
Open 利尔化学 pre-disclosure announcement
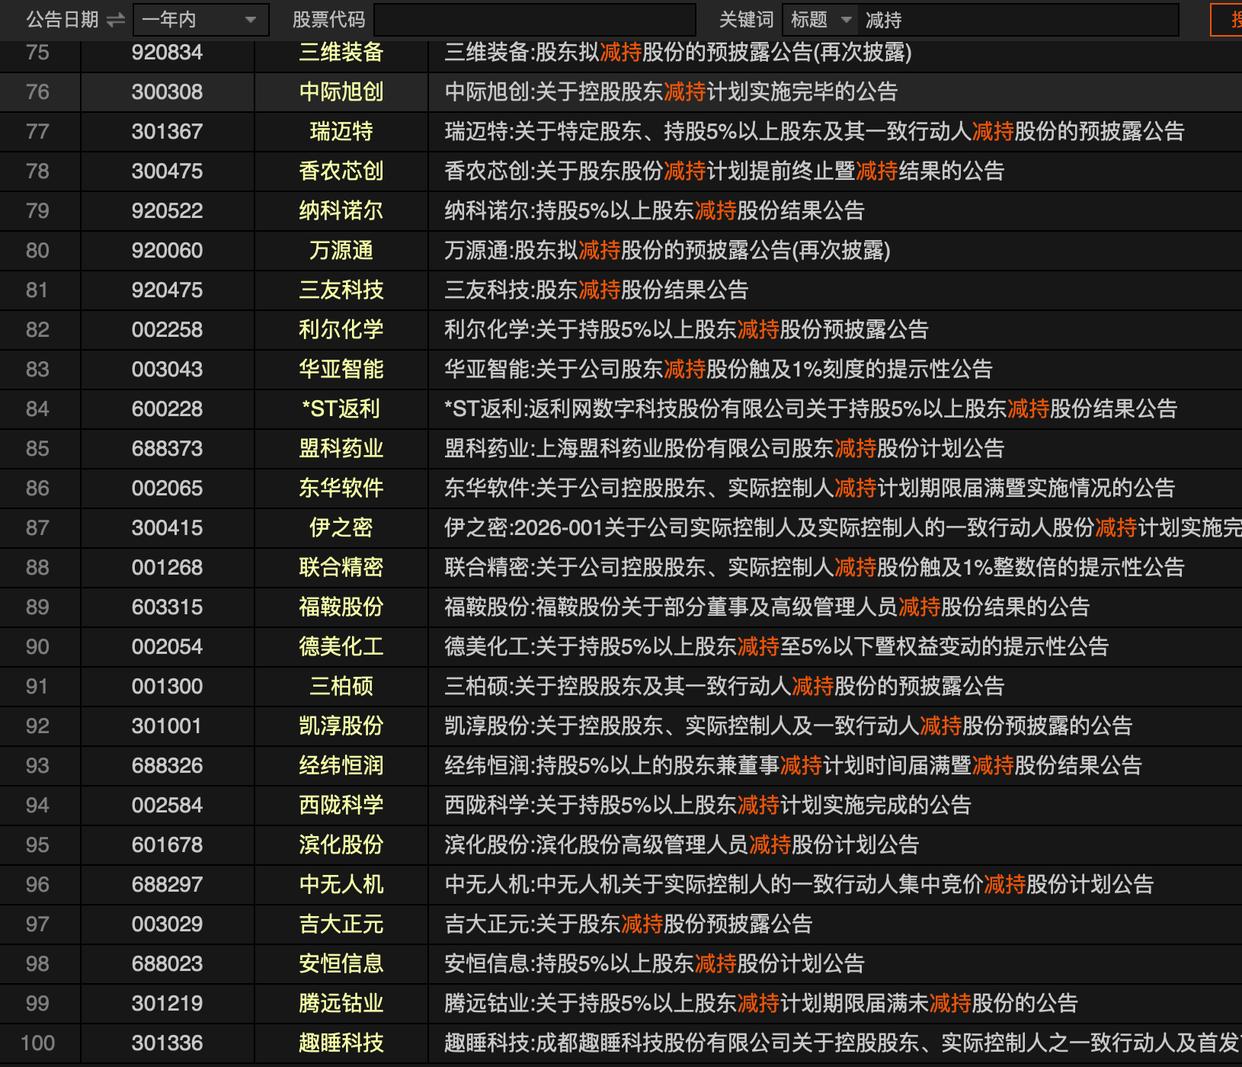coord(686,329)
